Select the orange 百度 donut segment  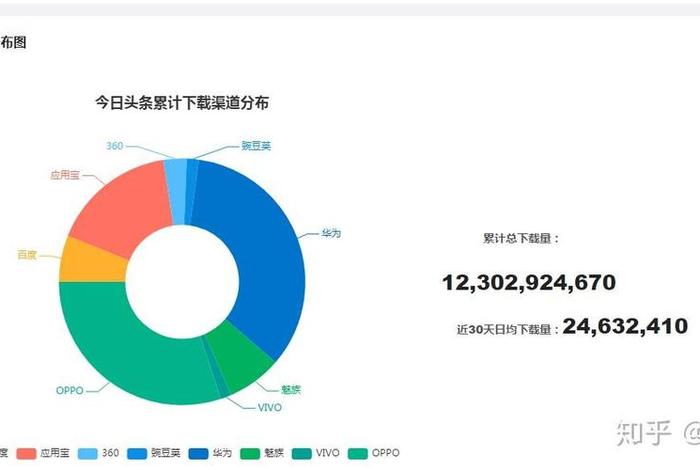click(x=92, y=263)
